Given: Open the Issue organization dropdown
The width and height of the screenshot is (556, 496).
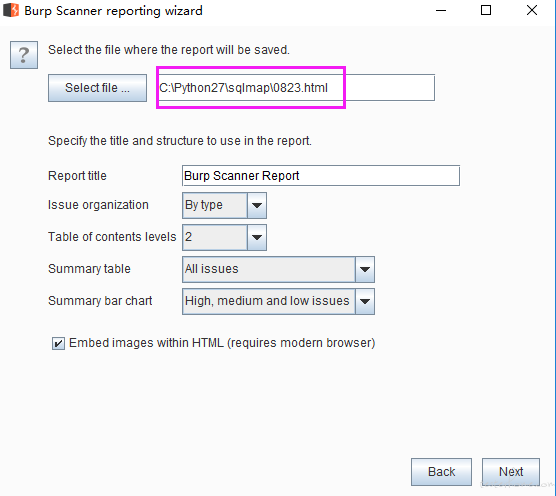Looking at the screenshot, I should coord(224,205).
